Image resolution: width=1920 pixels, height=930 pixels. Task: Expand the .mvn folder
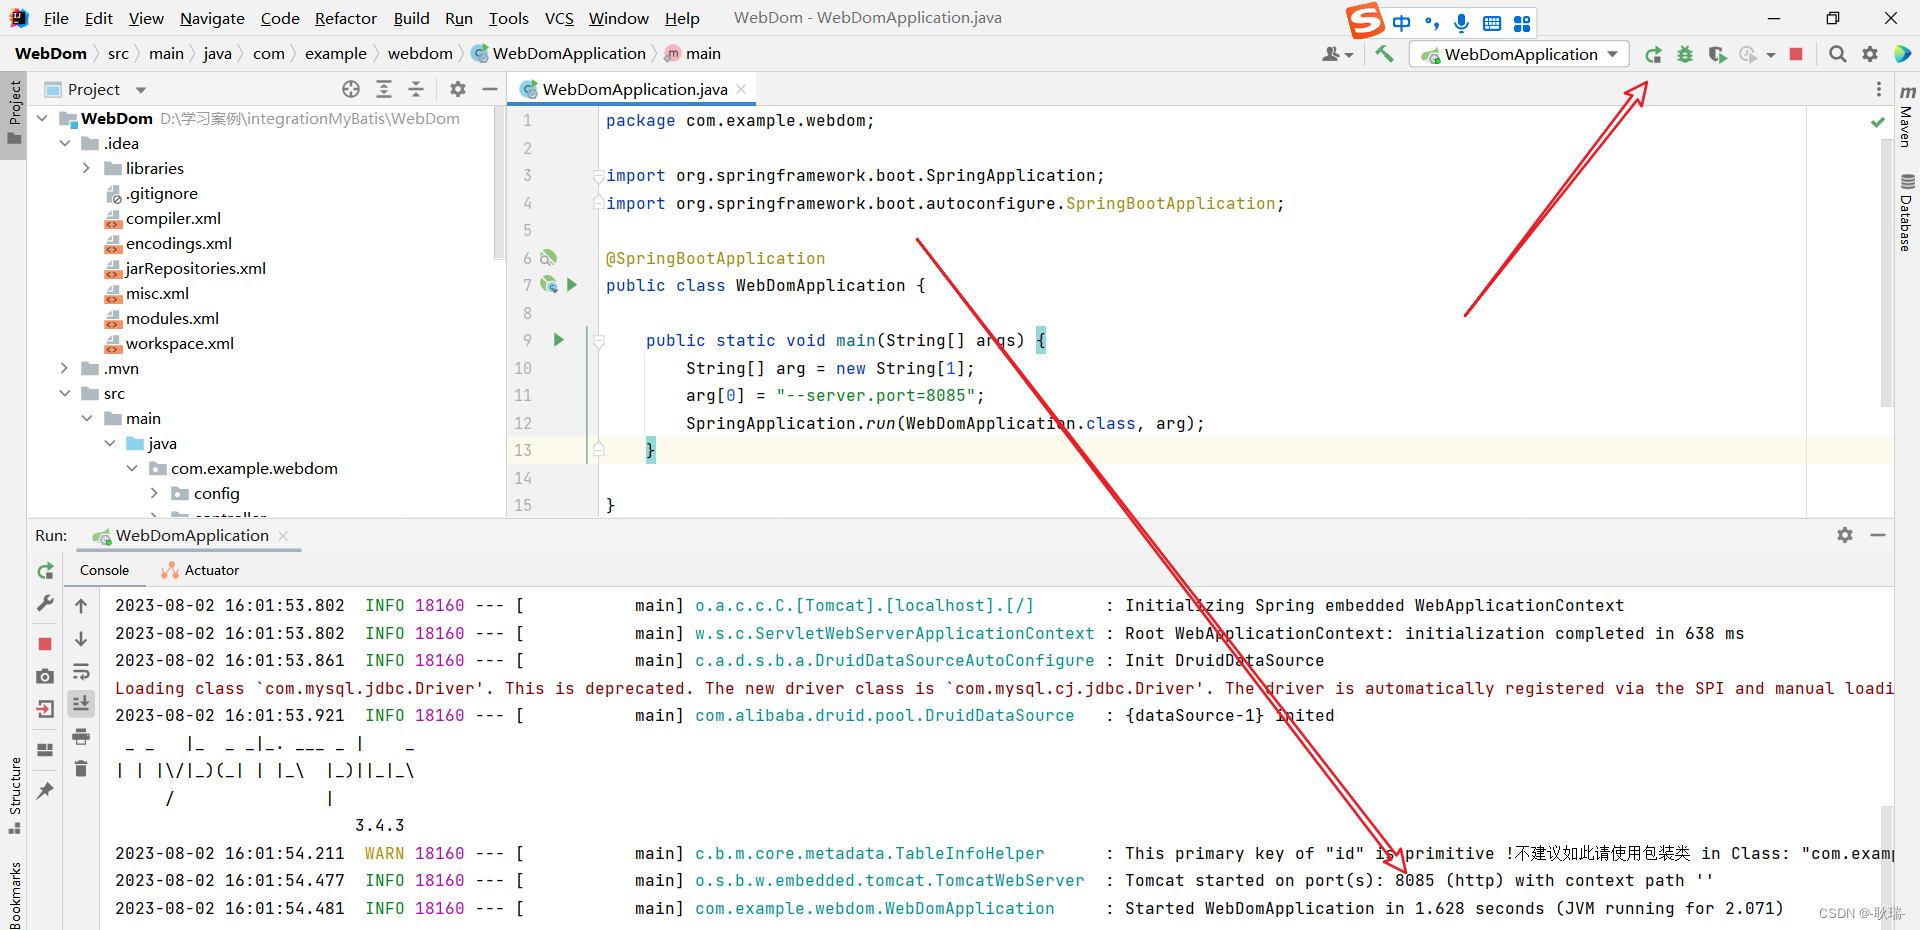64,368
